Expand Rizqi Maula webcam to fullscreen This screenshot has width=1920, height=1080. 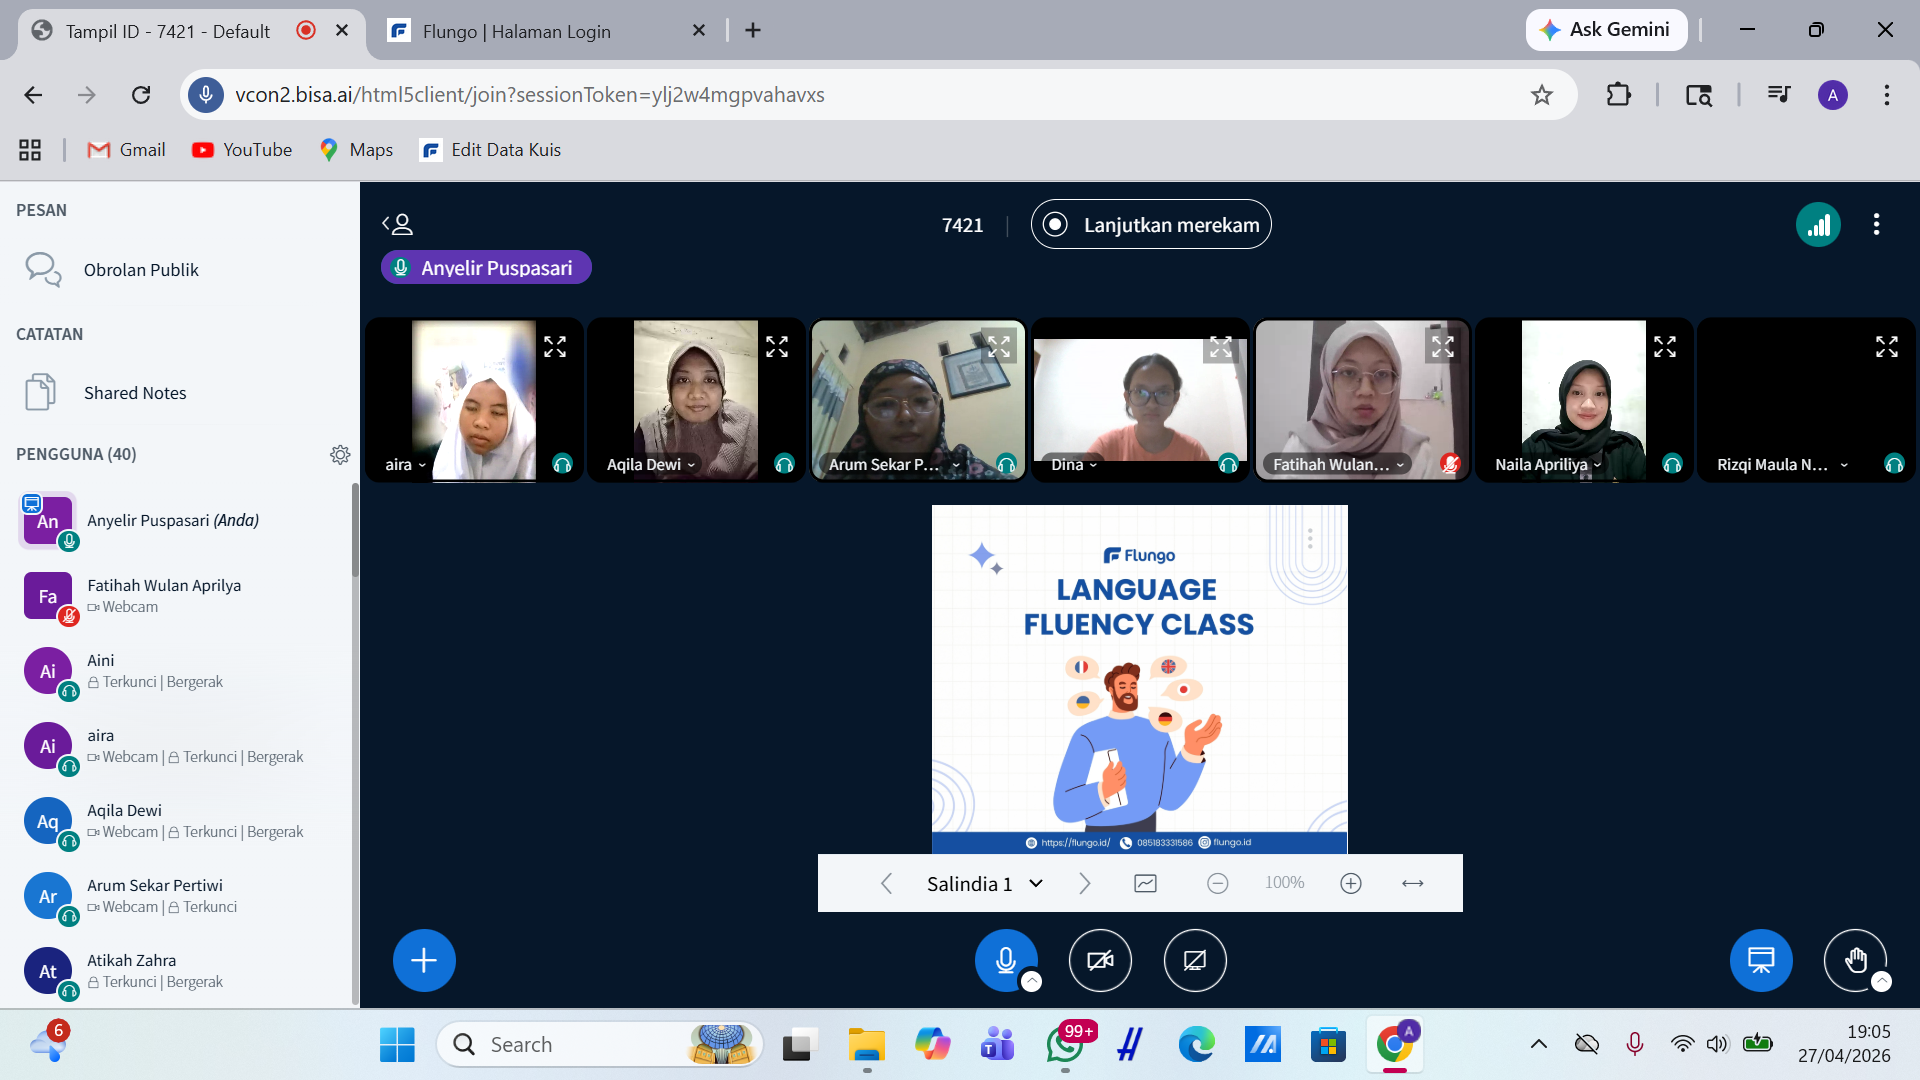click(x=1887, y=347)
